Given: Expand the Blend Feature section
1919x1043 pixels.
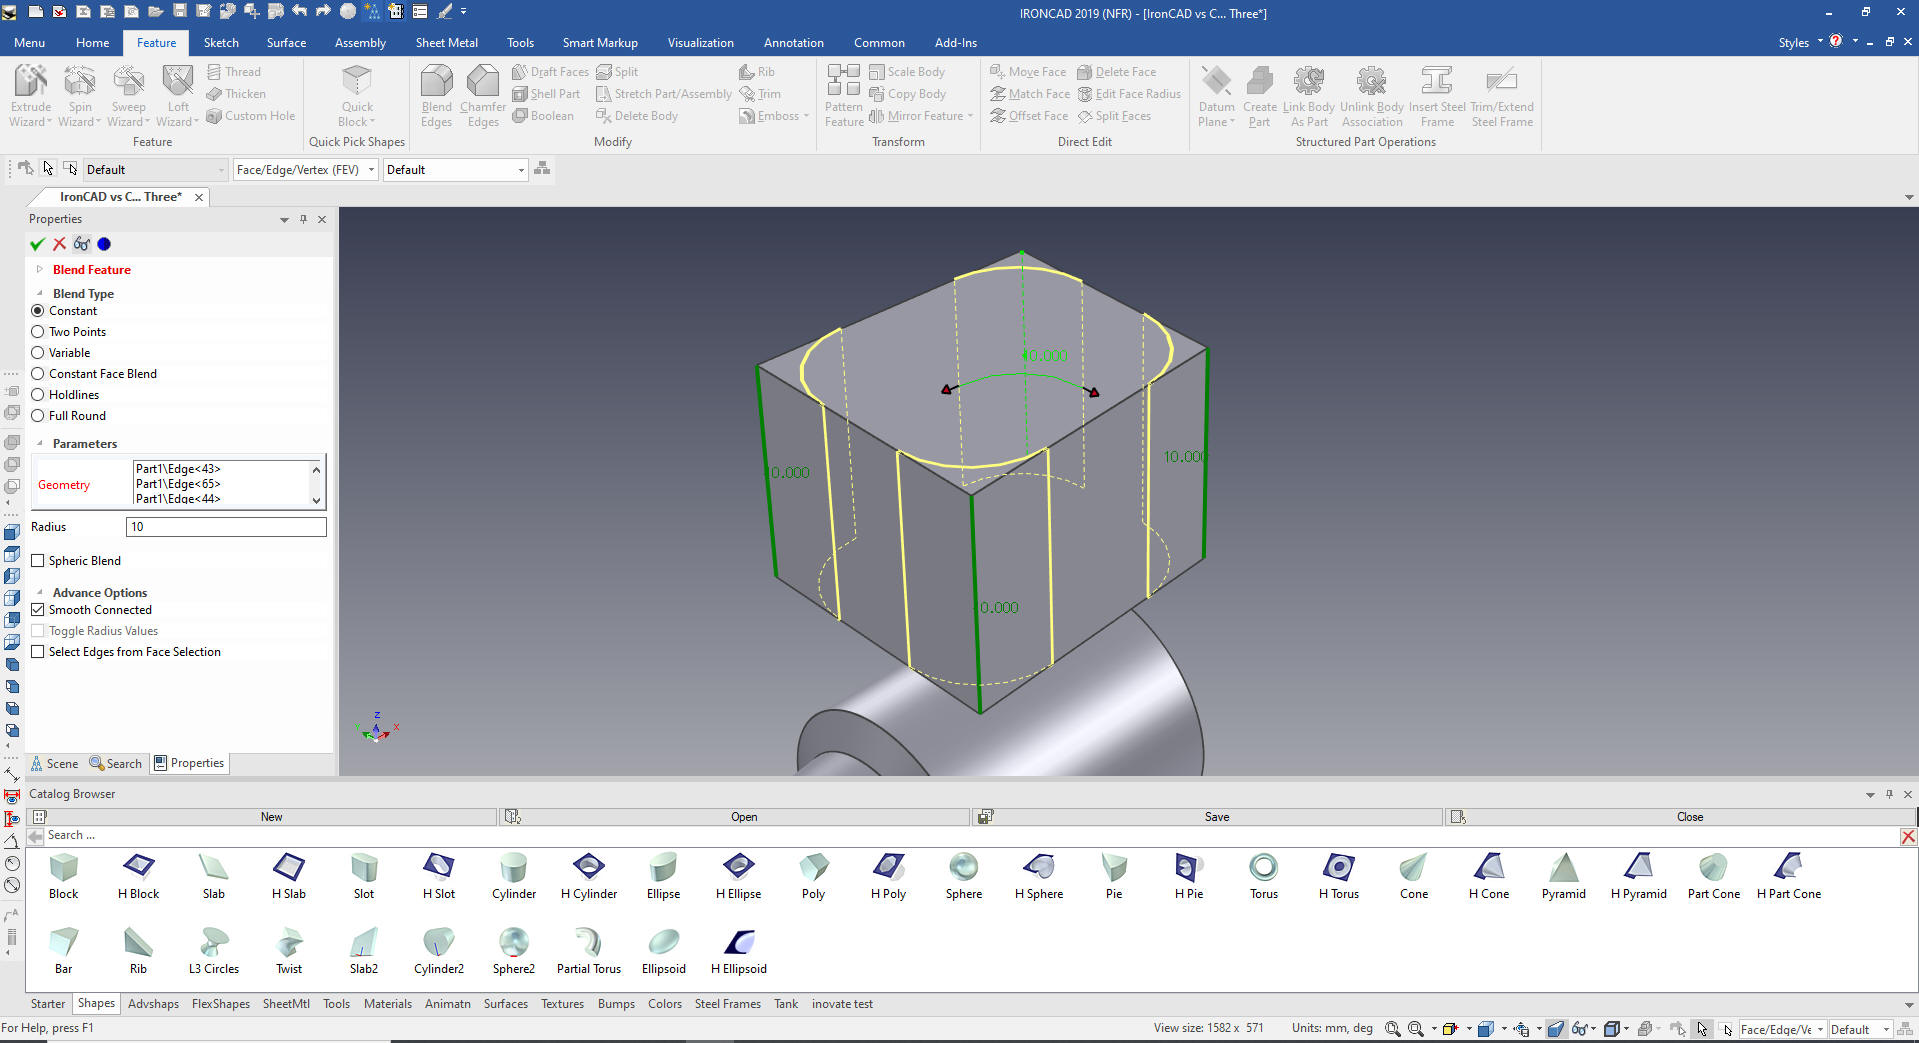Looking at the screenshot, I should coord(40,270).
